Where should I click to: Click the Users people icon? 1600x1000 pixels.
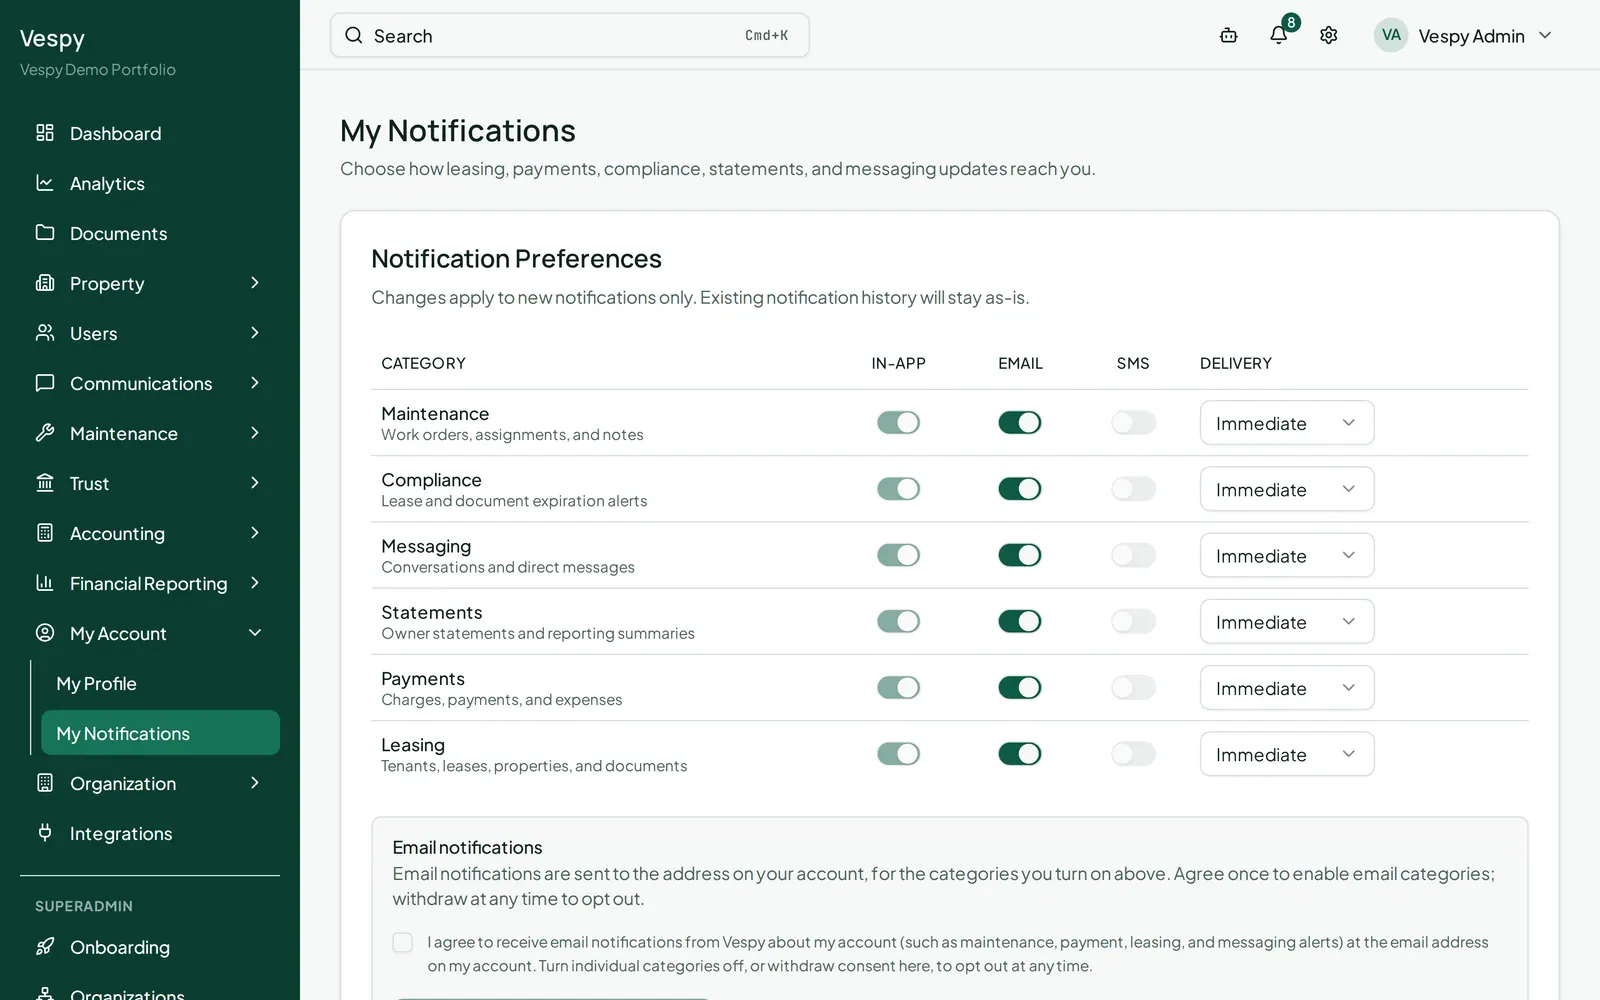(45, 333)
